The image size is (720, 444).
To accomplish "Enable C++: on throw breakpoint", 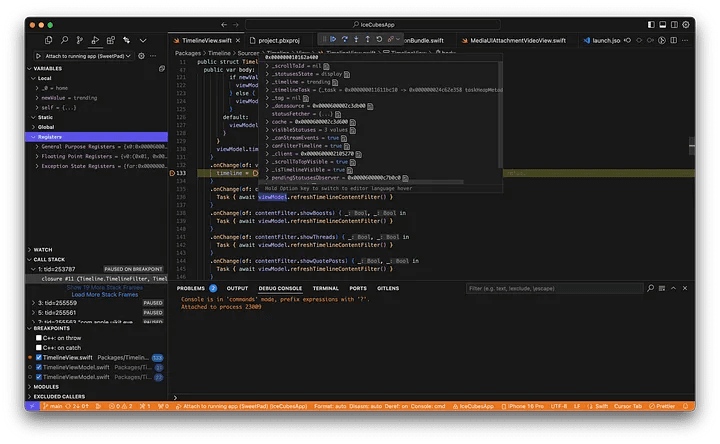I will 39,338.
